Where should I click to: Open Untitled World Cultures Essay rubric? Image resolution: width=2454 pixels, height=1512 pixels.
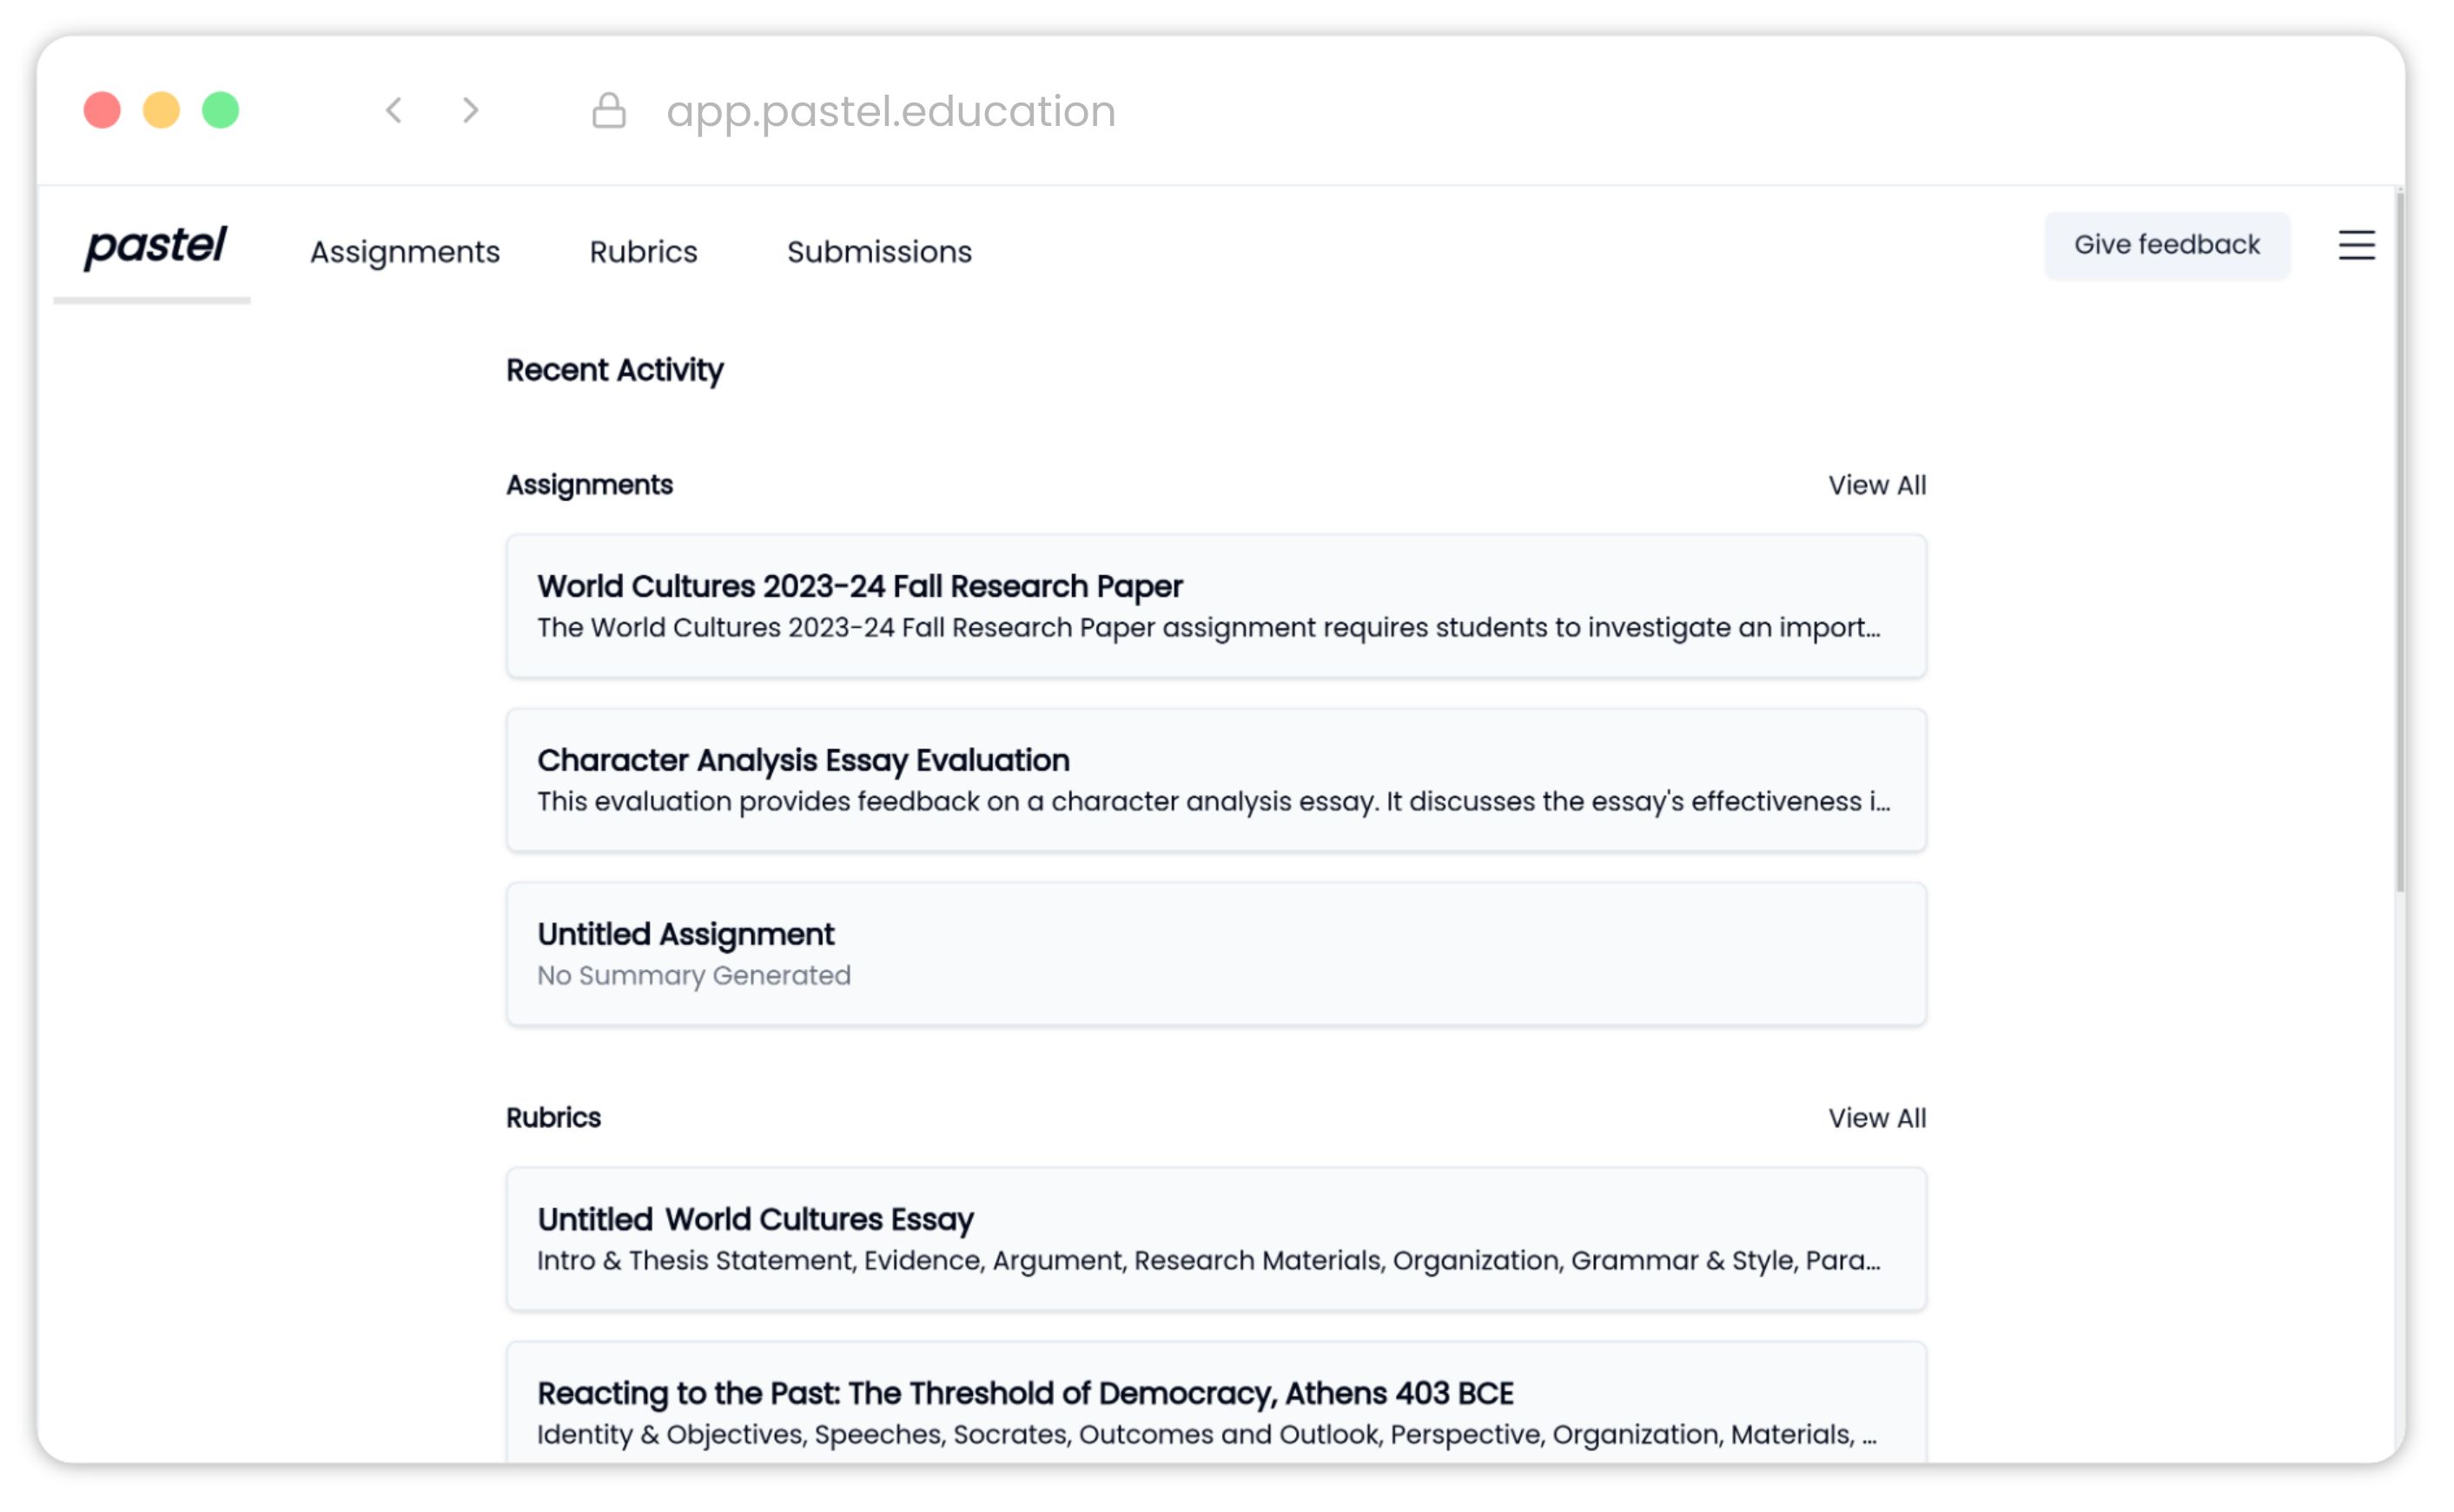[x=1215, y=1239]
